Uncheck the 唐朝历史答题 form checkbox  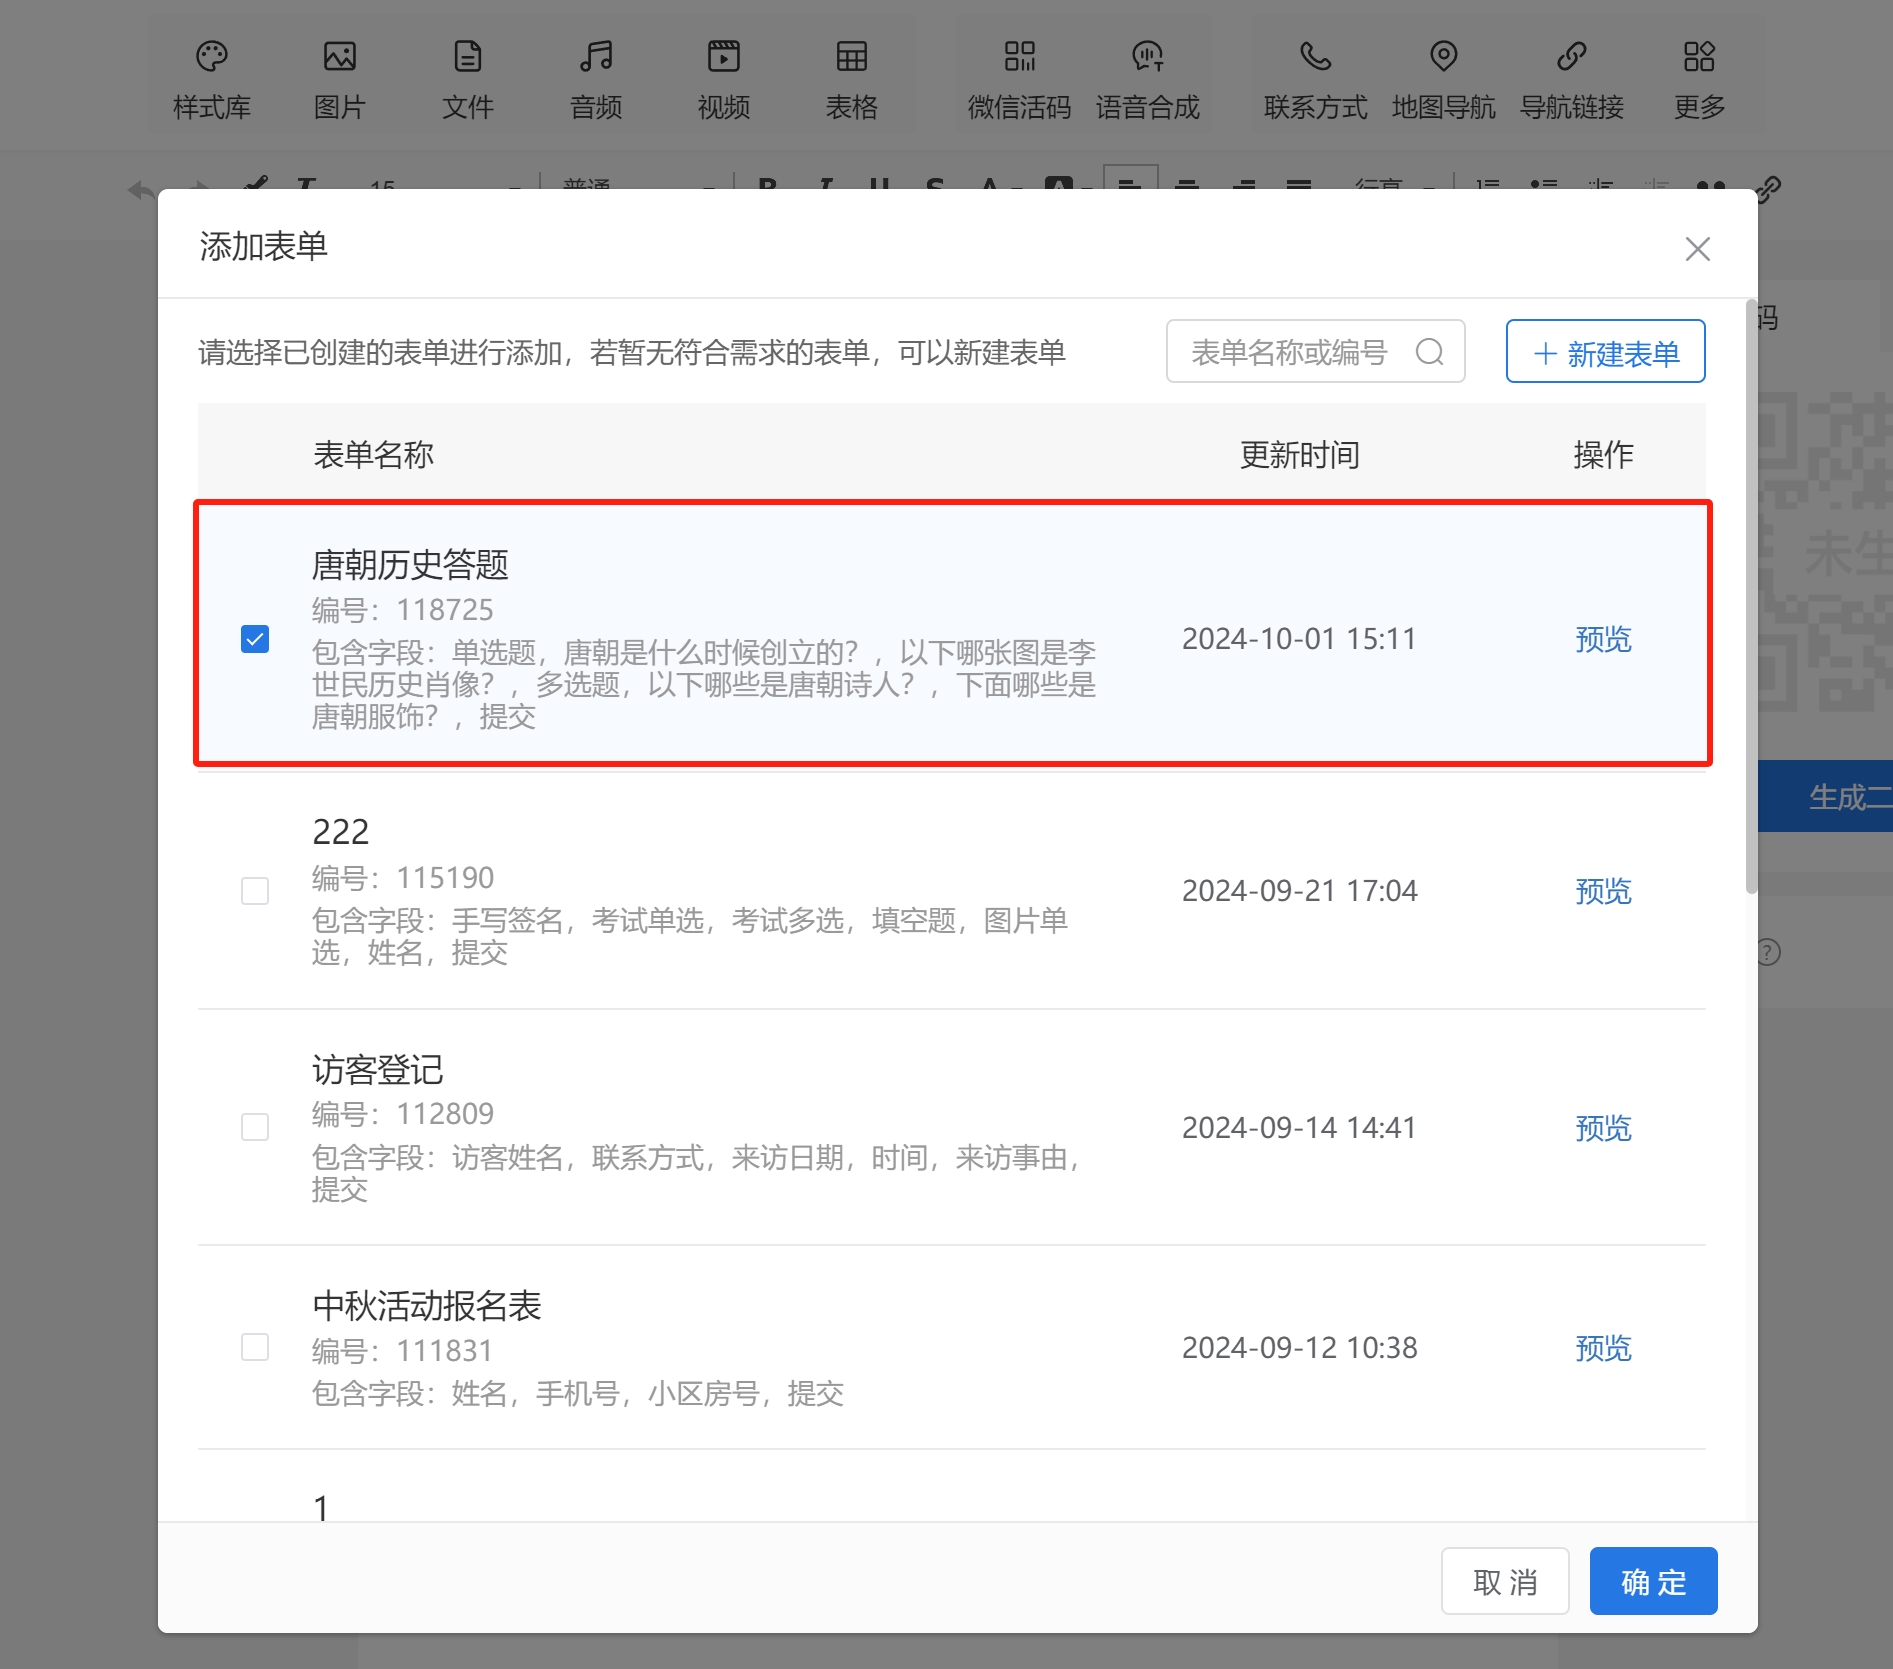click(255, 639)
